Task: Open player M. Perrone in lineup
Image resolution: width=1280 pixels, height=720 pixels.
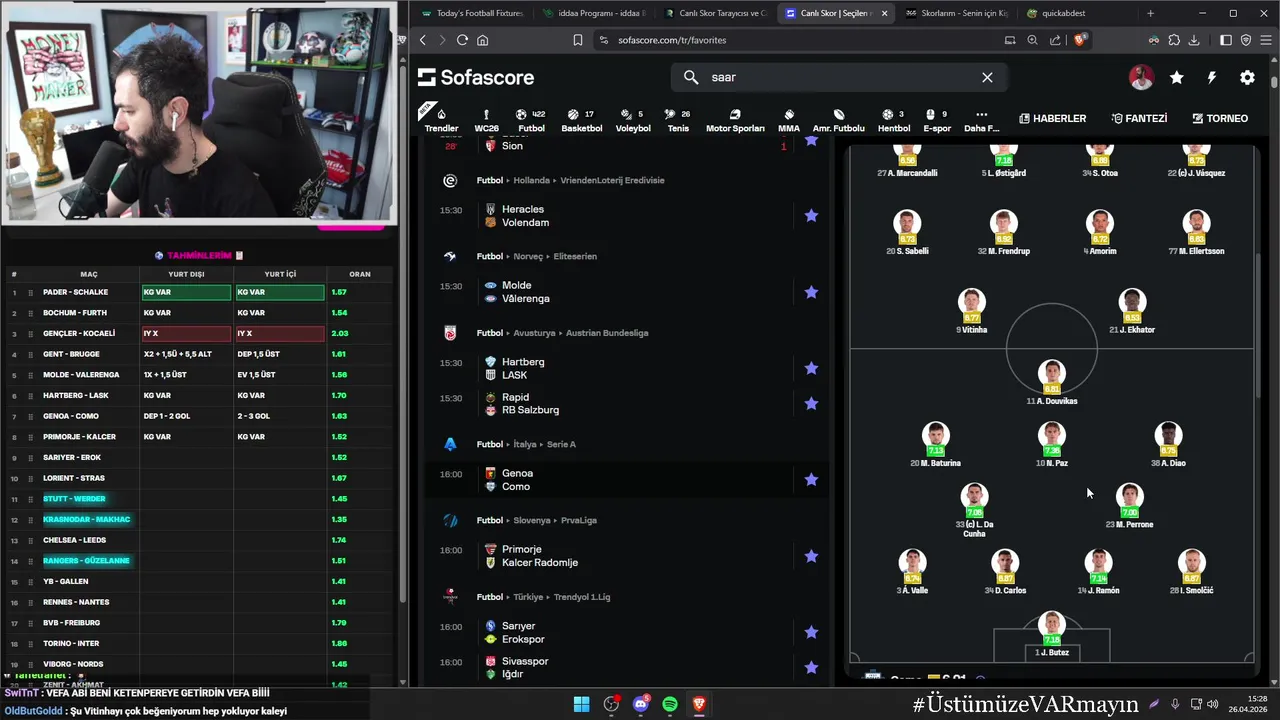Action: click(1129, 506)
